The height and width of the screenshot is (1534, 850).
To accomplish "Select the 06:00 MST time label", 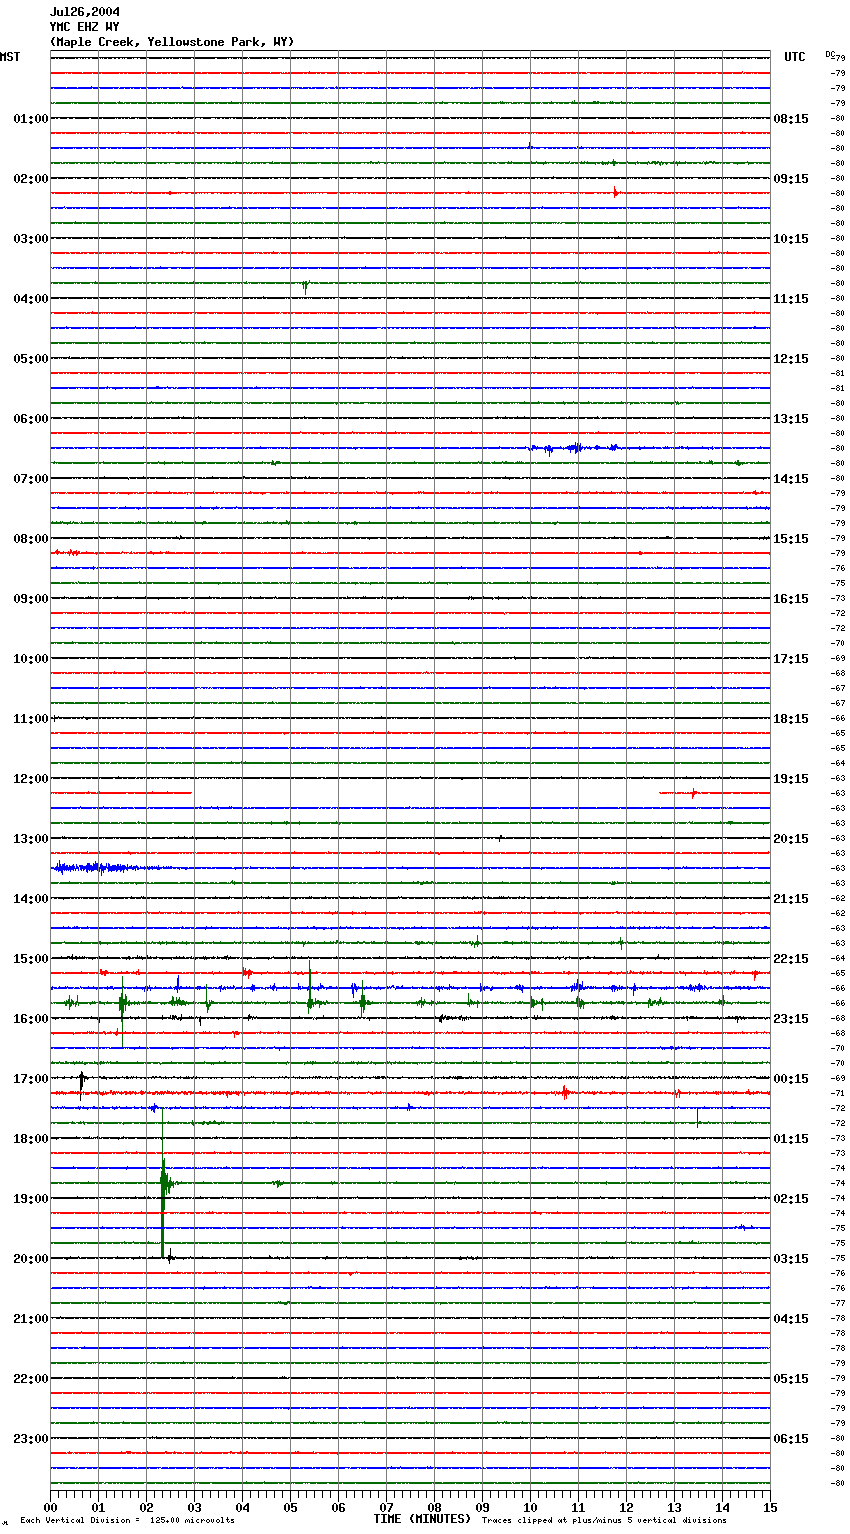I will [x=31, y=419].
